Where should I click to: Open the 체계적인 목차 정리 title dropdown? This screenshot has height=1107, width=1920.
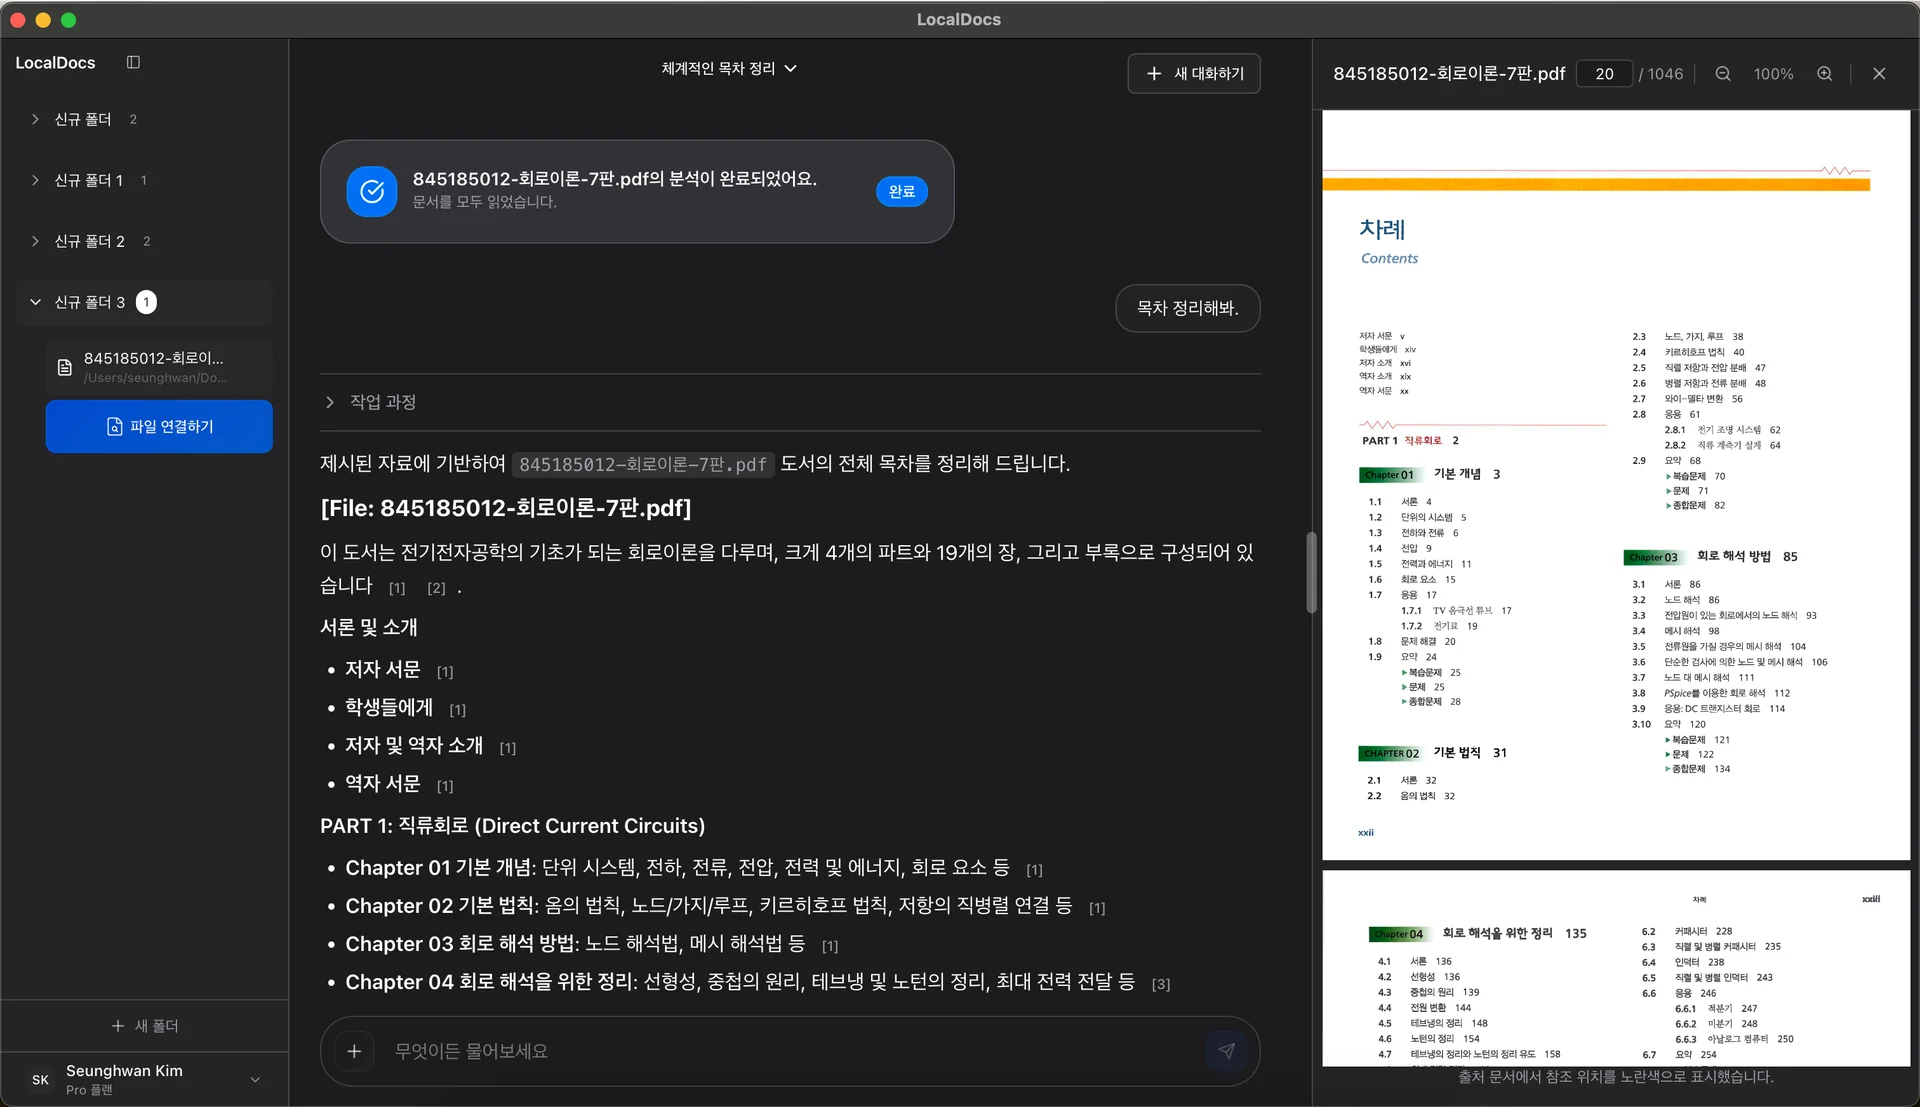[790, 68]
